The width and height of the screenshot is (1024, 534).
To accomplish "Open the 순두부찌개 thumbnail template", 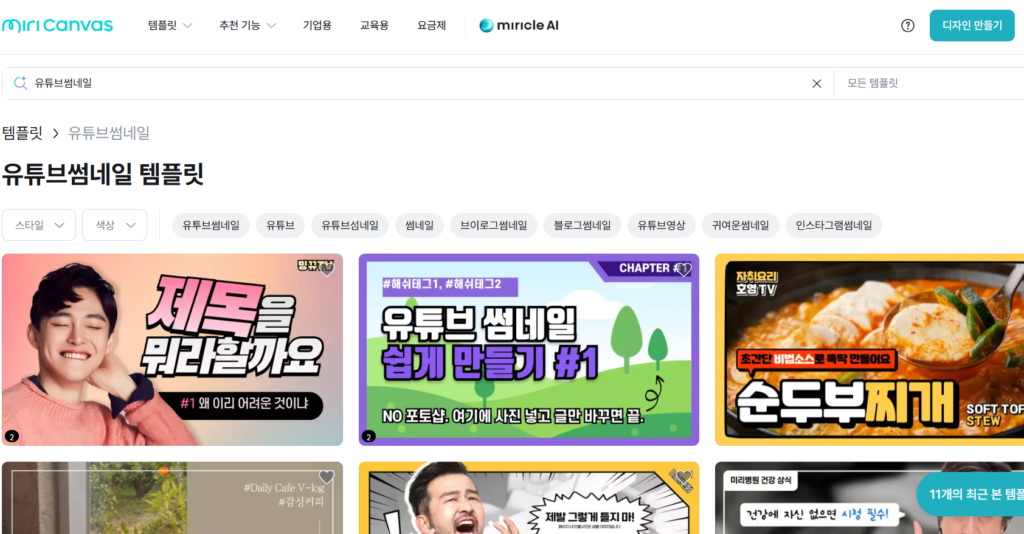I will tap(868, 350).
